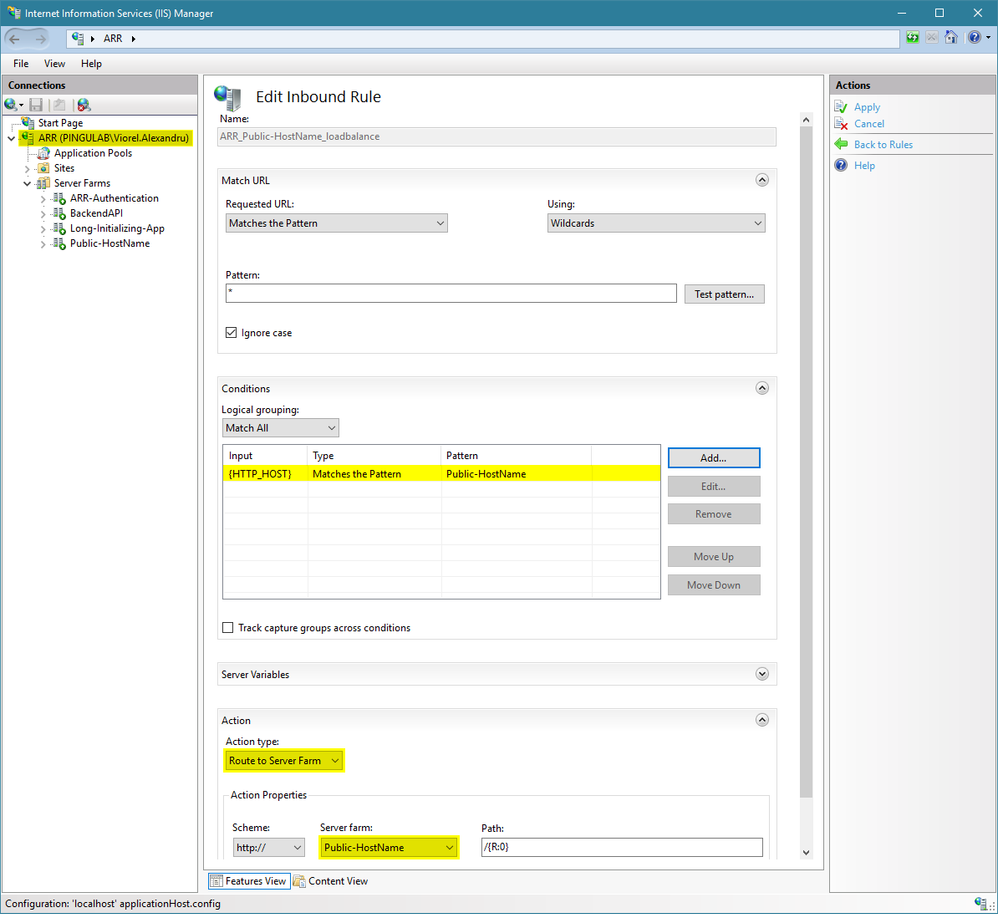Viewport: 998px width, 914px height.
Task: Click the status bar network icon
Action: tap(981, 903)
